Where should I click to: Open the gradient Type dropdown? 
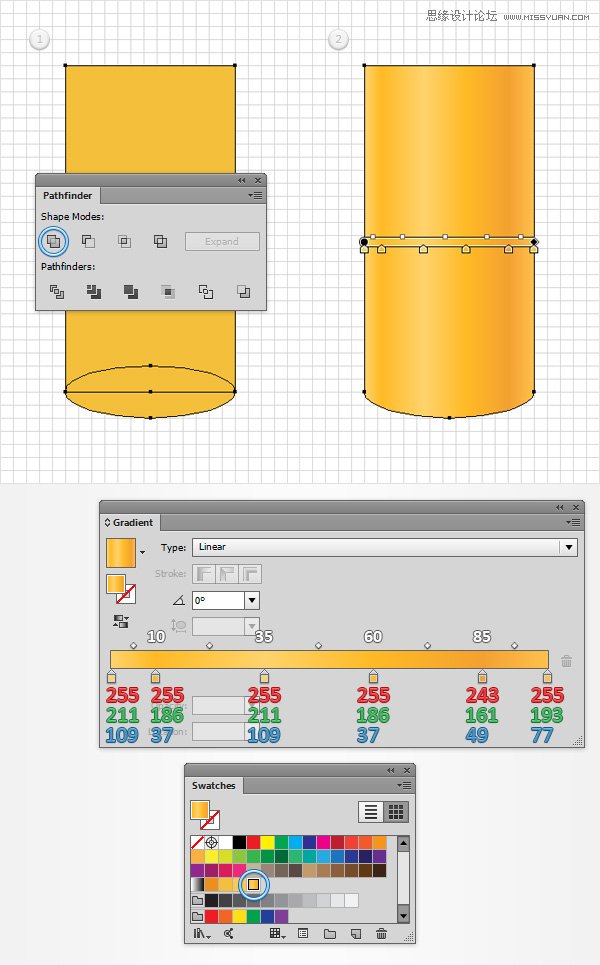pos(568,547)
